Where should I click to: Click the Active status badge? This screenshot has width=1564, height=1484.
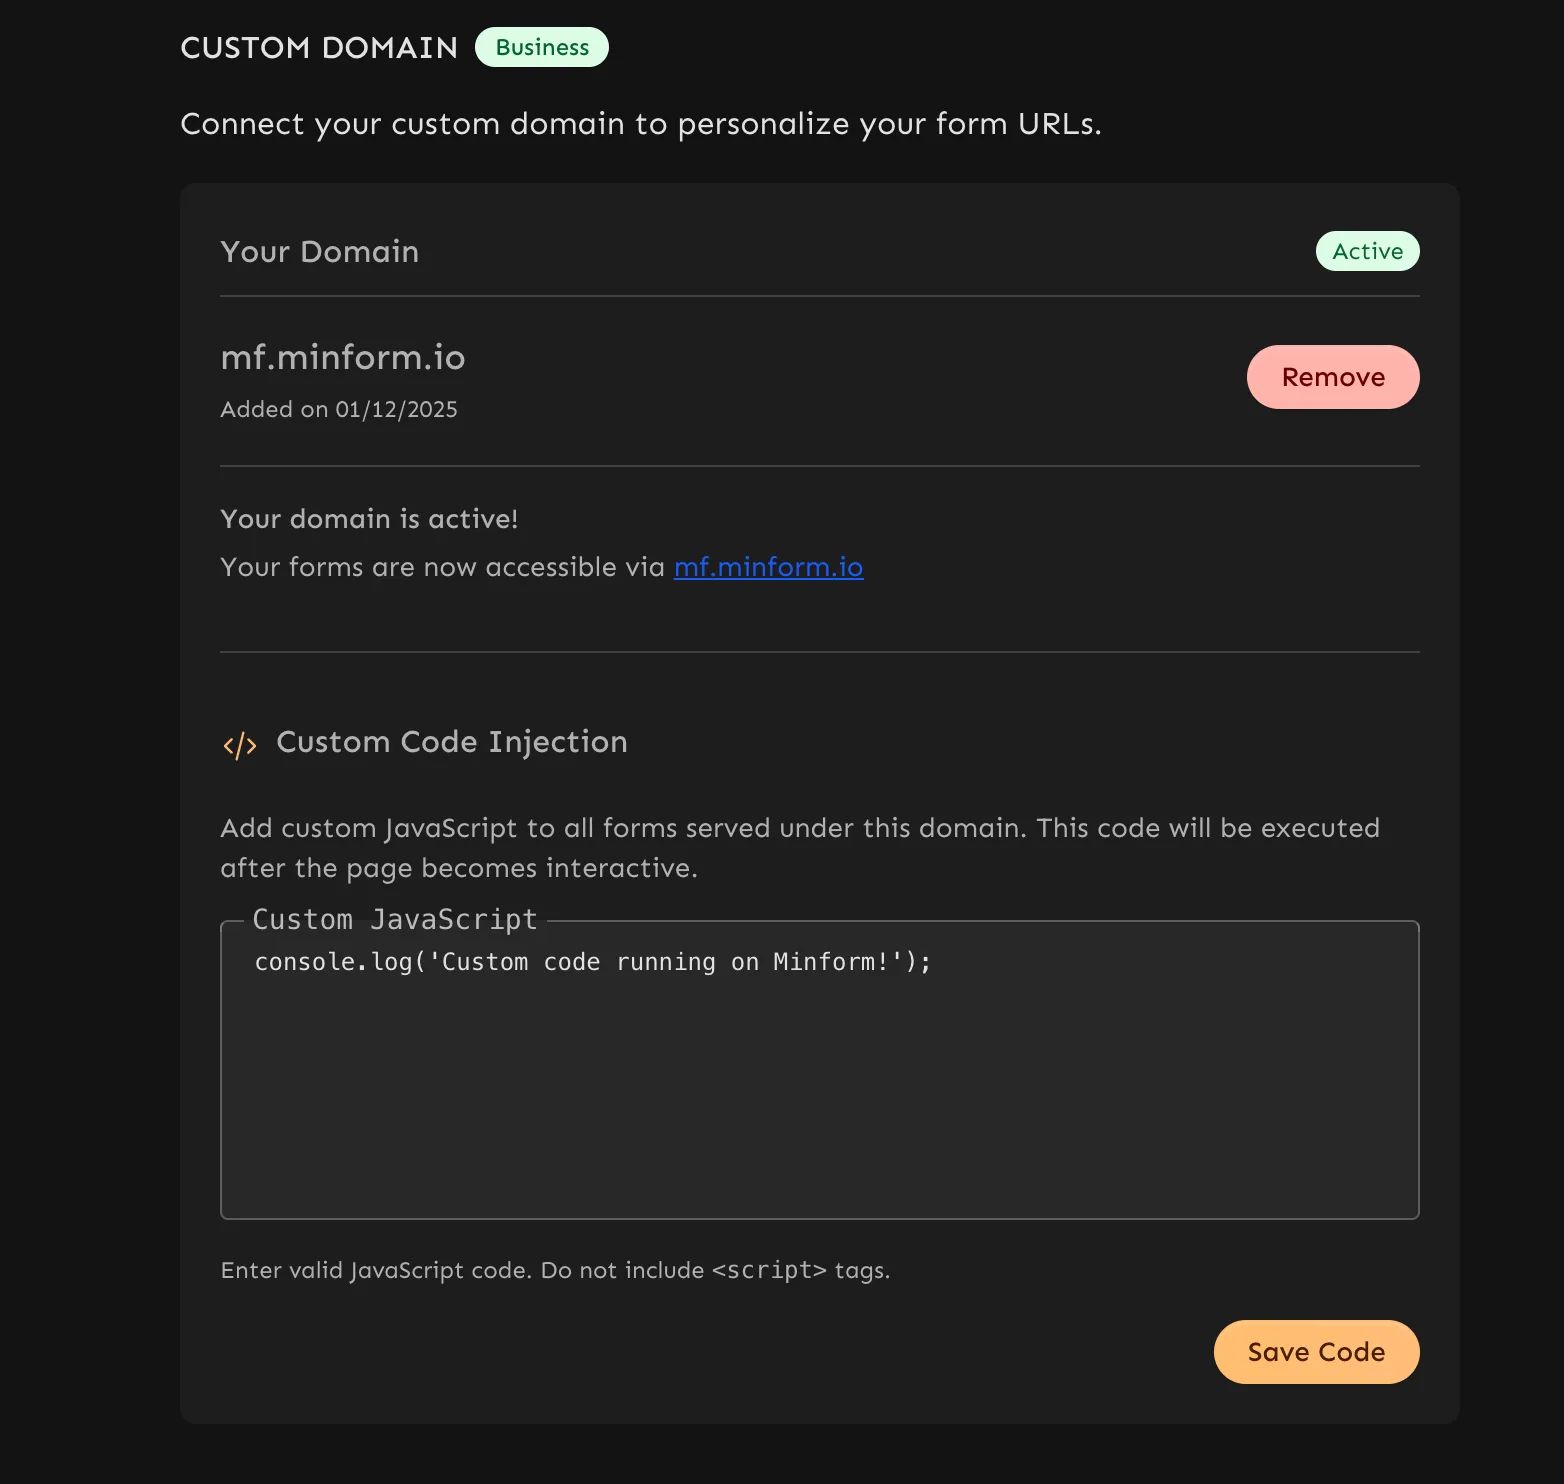point(1367,251)
